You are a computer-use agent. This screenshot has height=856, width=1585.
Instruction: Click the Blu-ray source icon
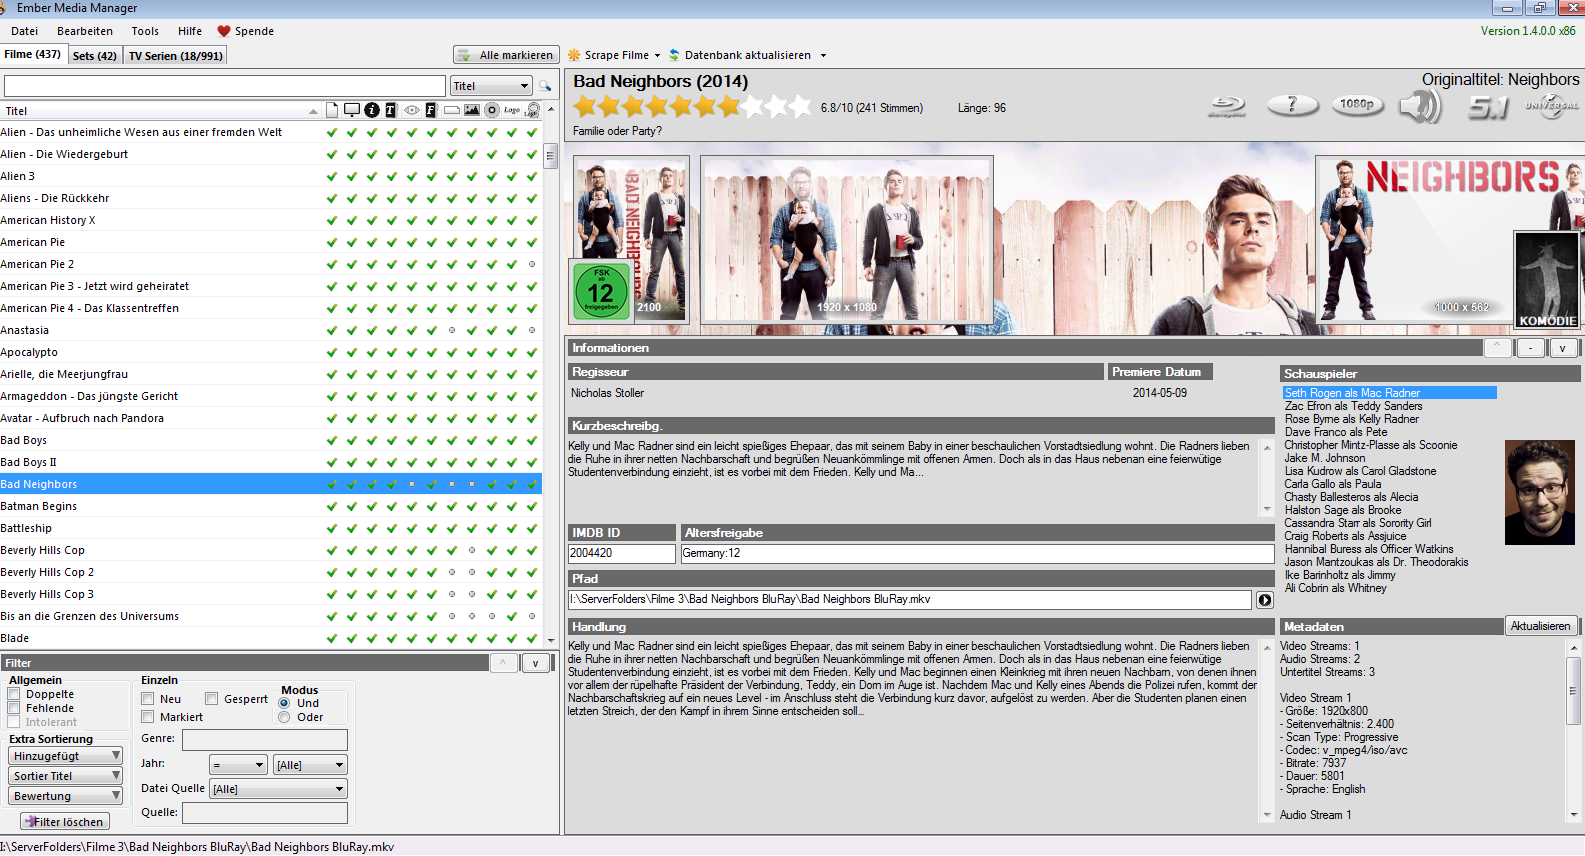pyautogui.click(x=1227, y=105)
